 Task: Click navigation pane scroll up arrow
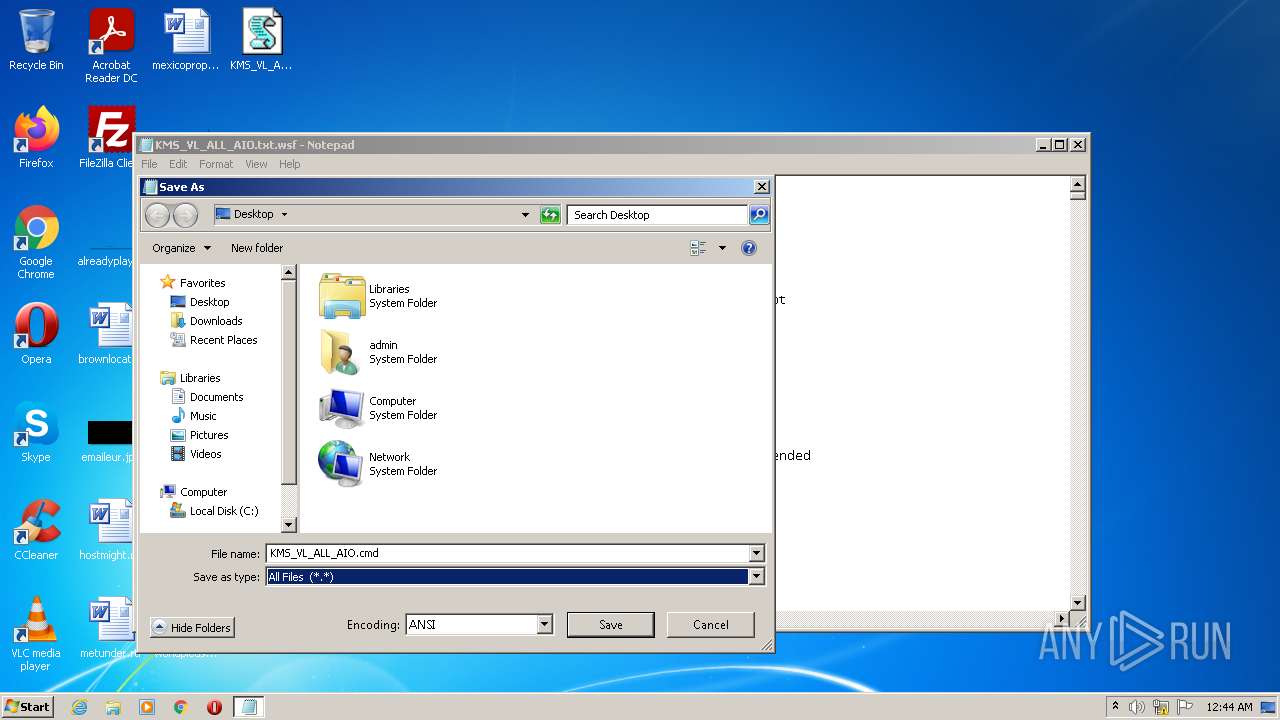click(x=289, y=272)
